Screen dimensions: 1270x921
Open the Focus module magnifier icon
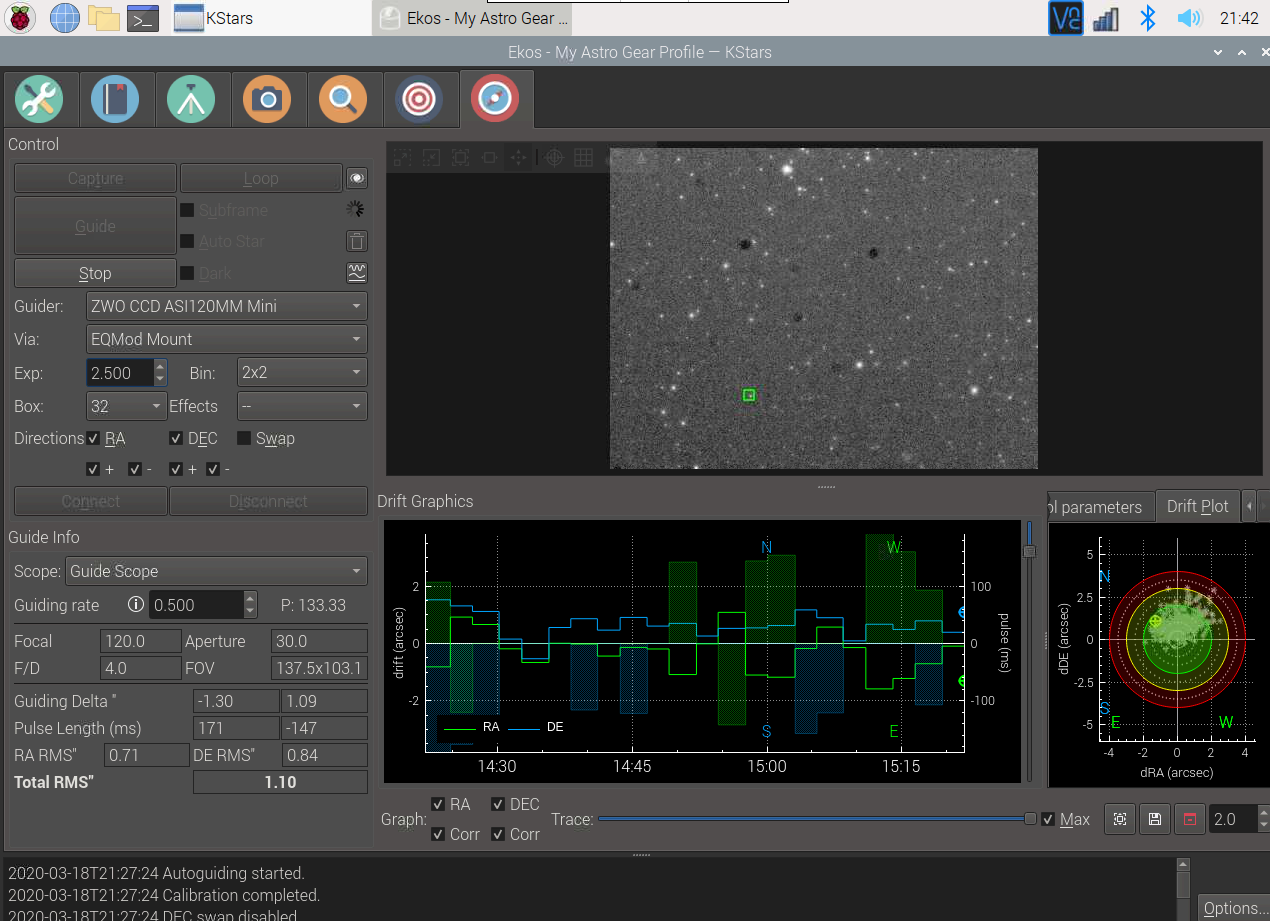(x=343, y=100)
